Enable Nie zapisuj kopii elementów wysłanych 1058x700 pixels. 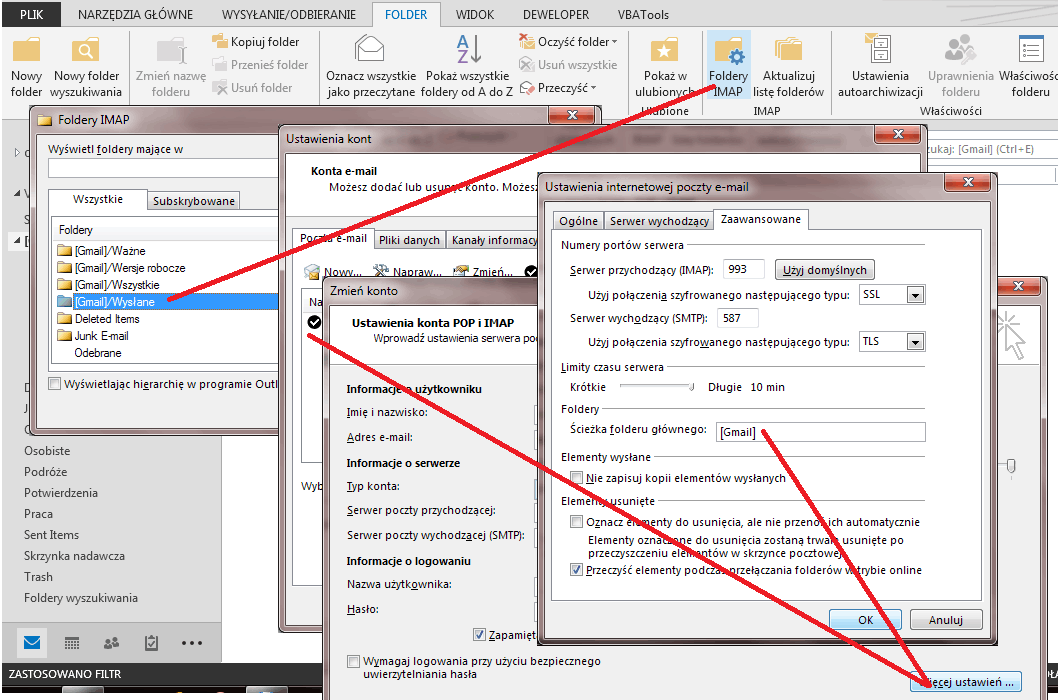[576, 478]
